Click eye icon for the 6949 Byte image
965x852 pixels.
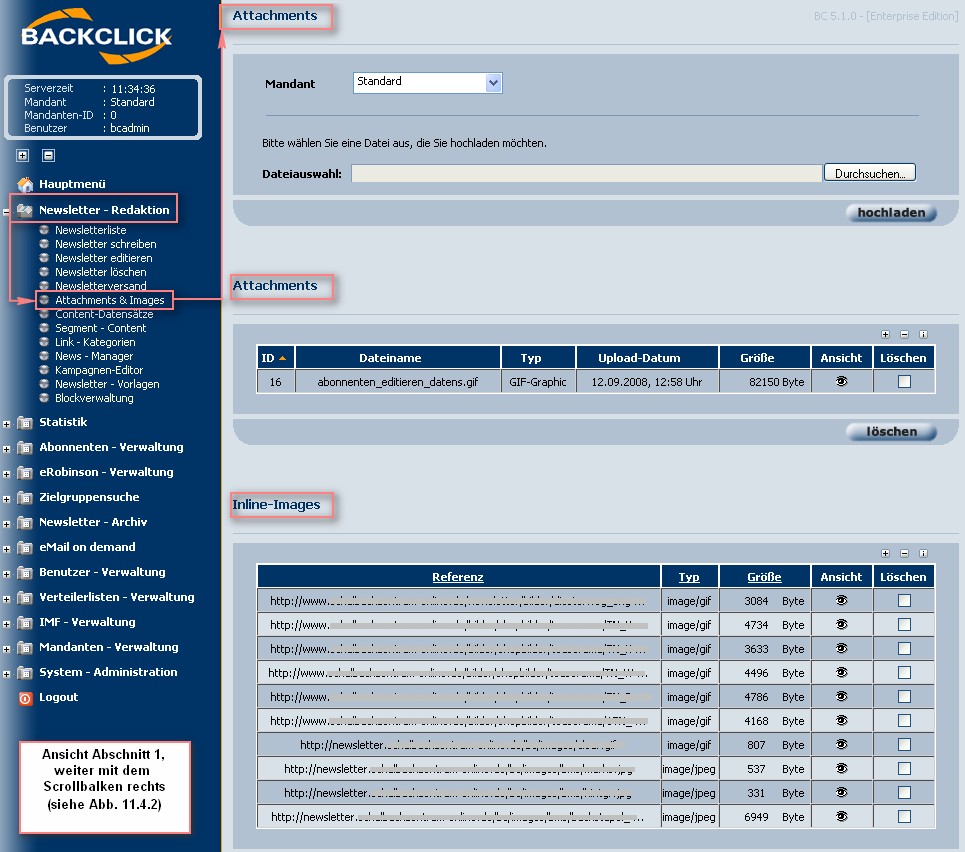pyautogui.click(x=841, y=817)
